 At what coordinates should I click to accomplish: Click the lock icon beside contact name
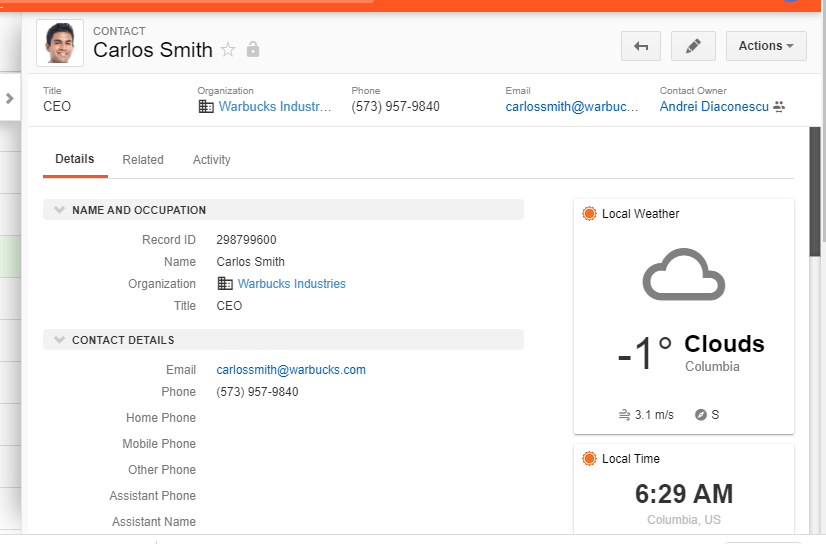[x=253, y=50]
